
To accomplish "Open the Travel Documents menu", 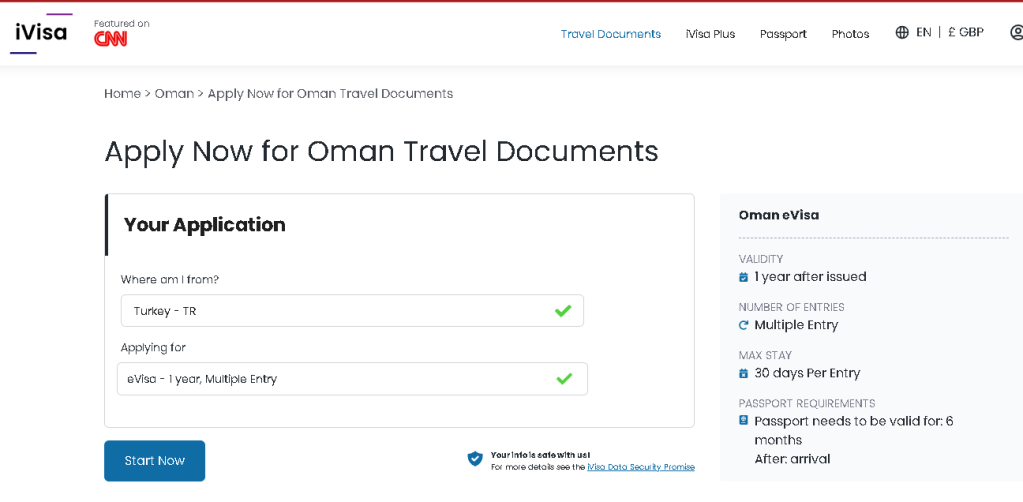I will [x=611, y=34].
